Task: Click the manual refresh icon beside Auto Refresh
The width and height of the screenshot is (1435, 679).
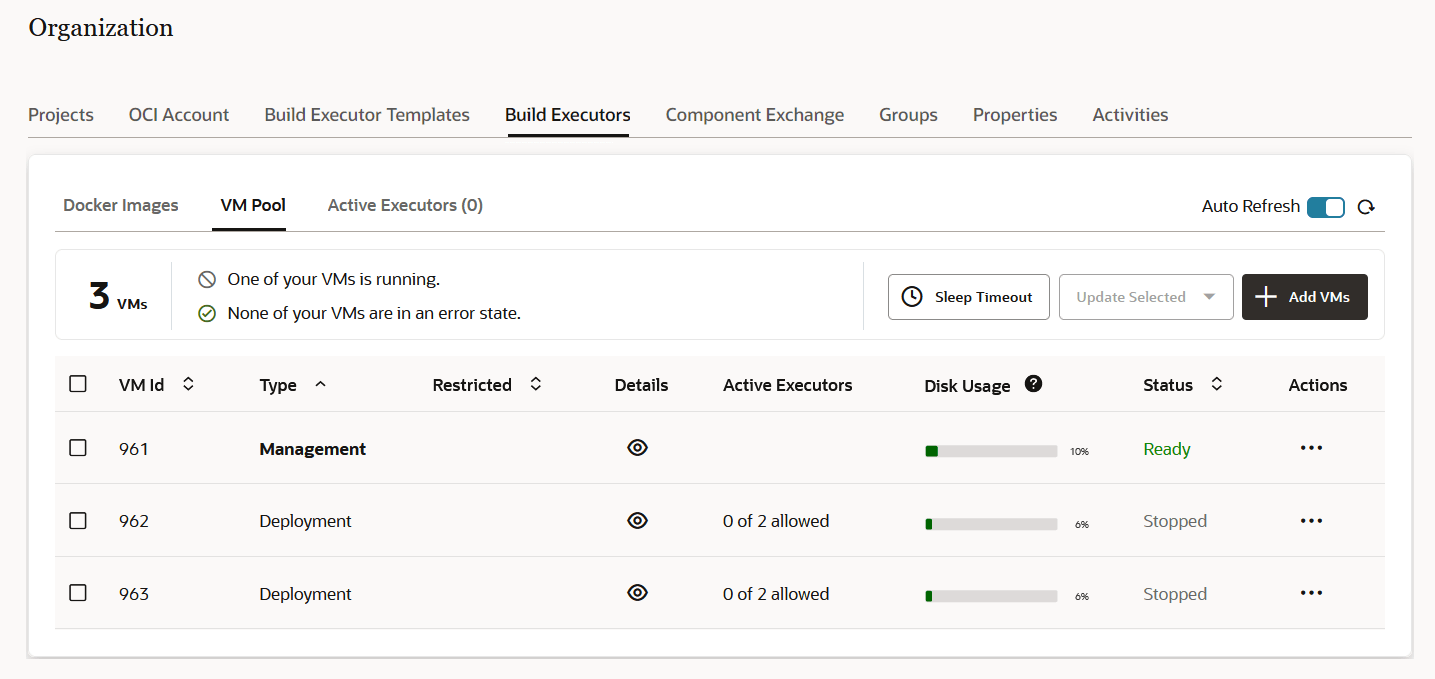Action: coord(1366,207)
